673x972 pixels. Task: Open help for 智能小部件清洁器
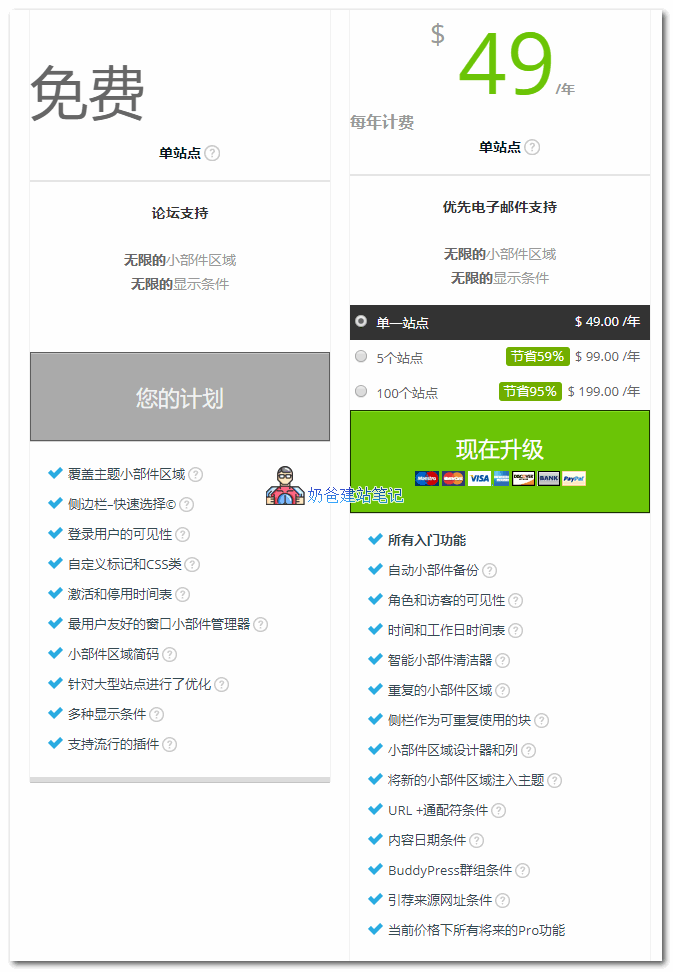point(503,661)
